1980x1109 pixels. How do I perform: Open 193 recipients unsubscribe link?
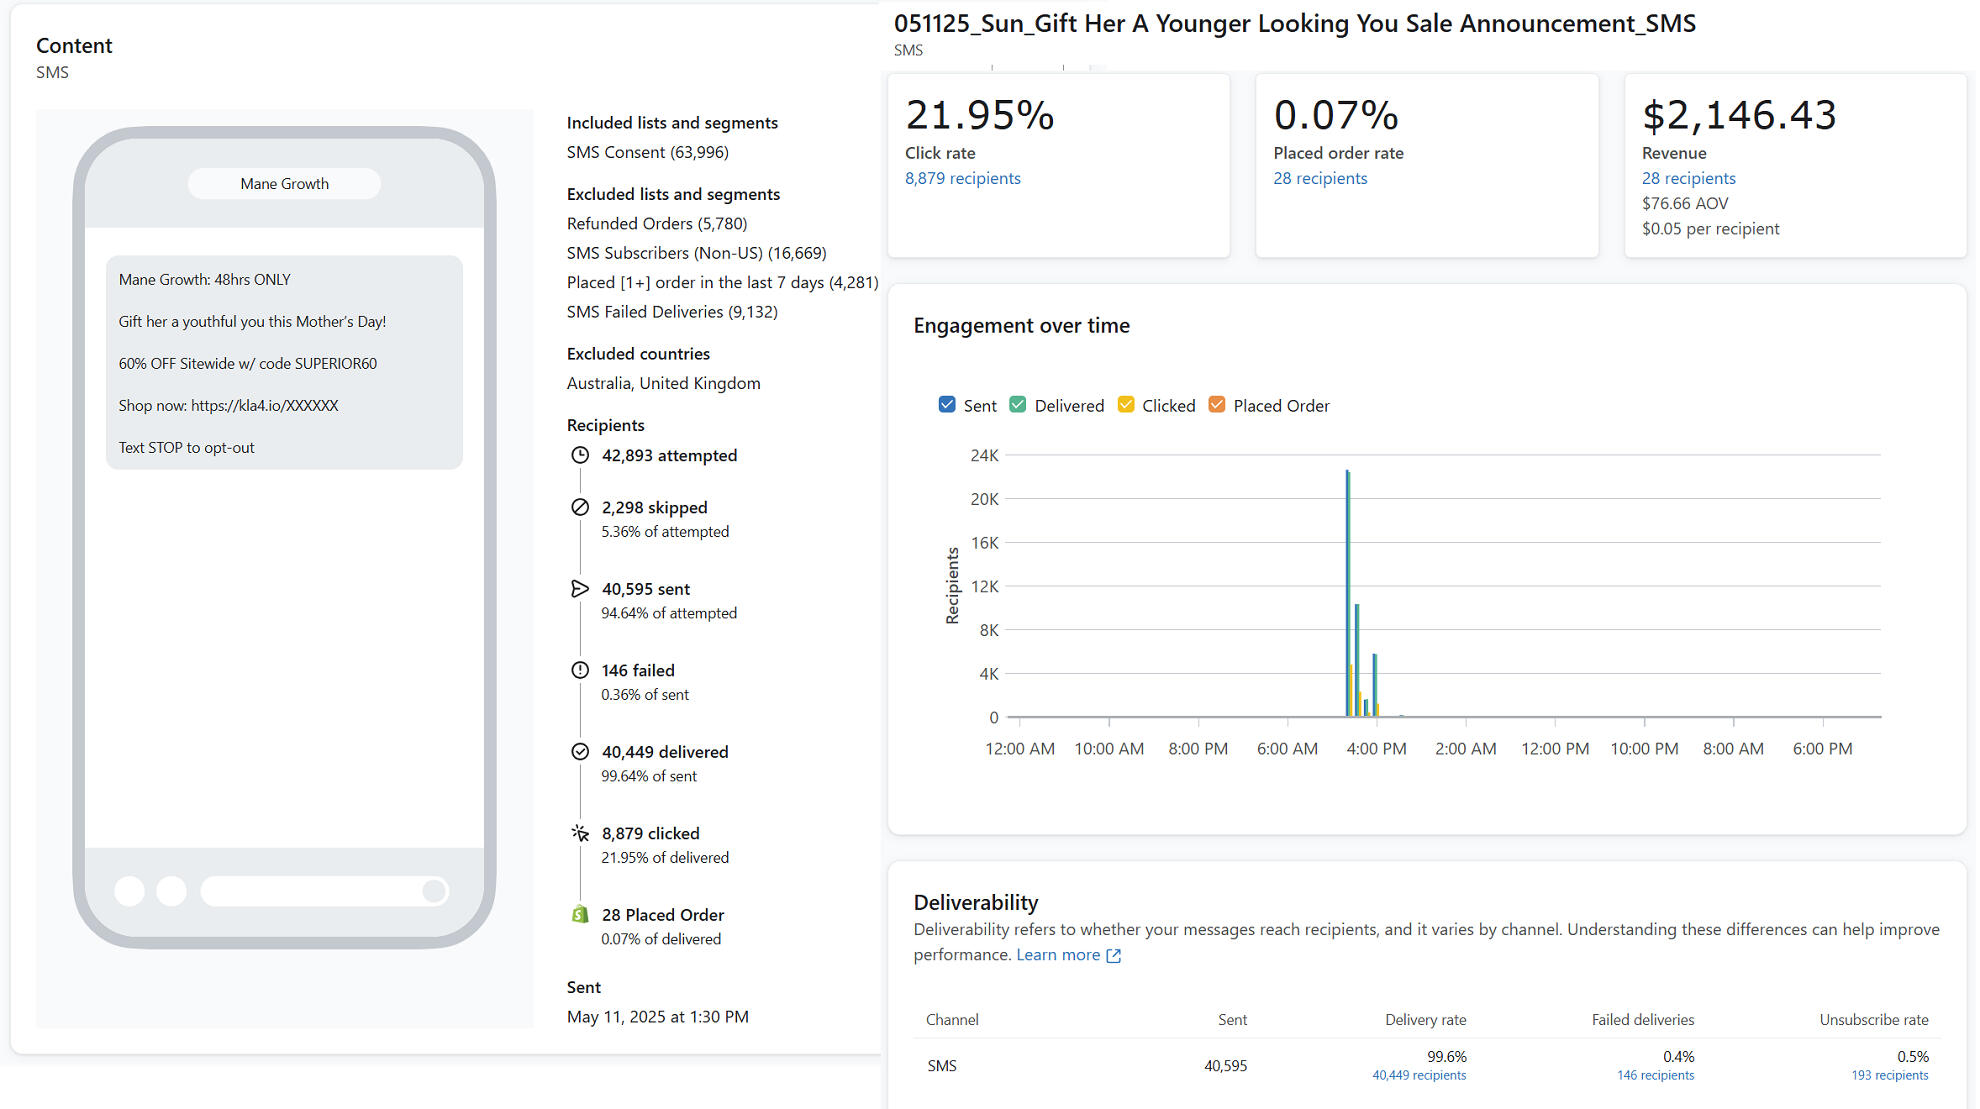click(x=1889, y=1075)
